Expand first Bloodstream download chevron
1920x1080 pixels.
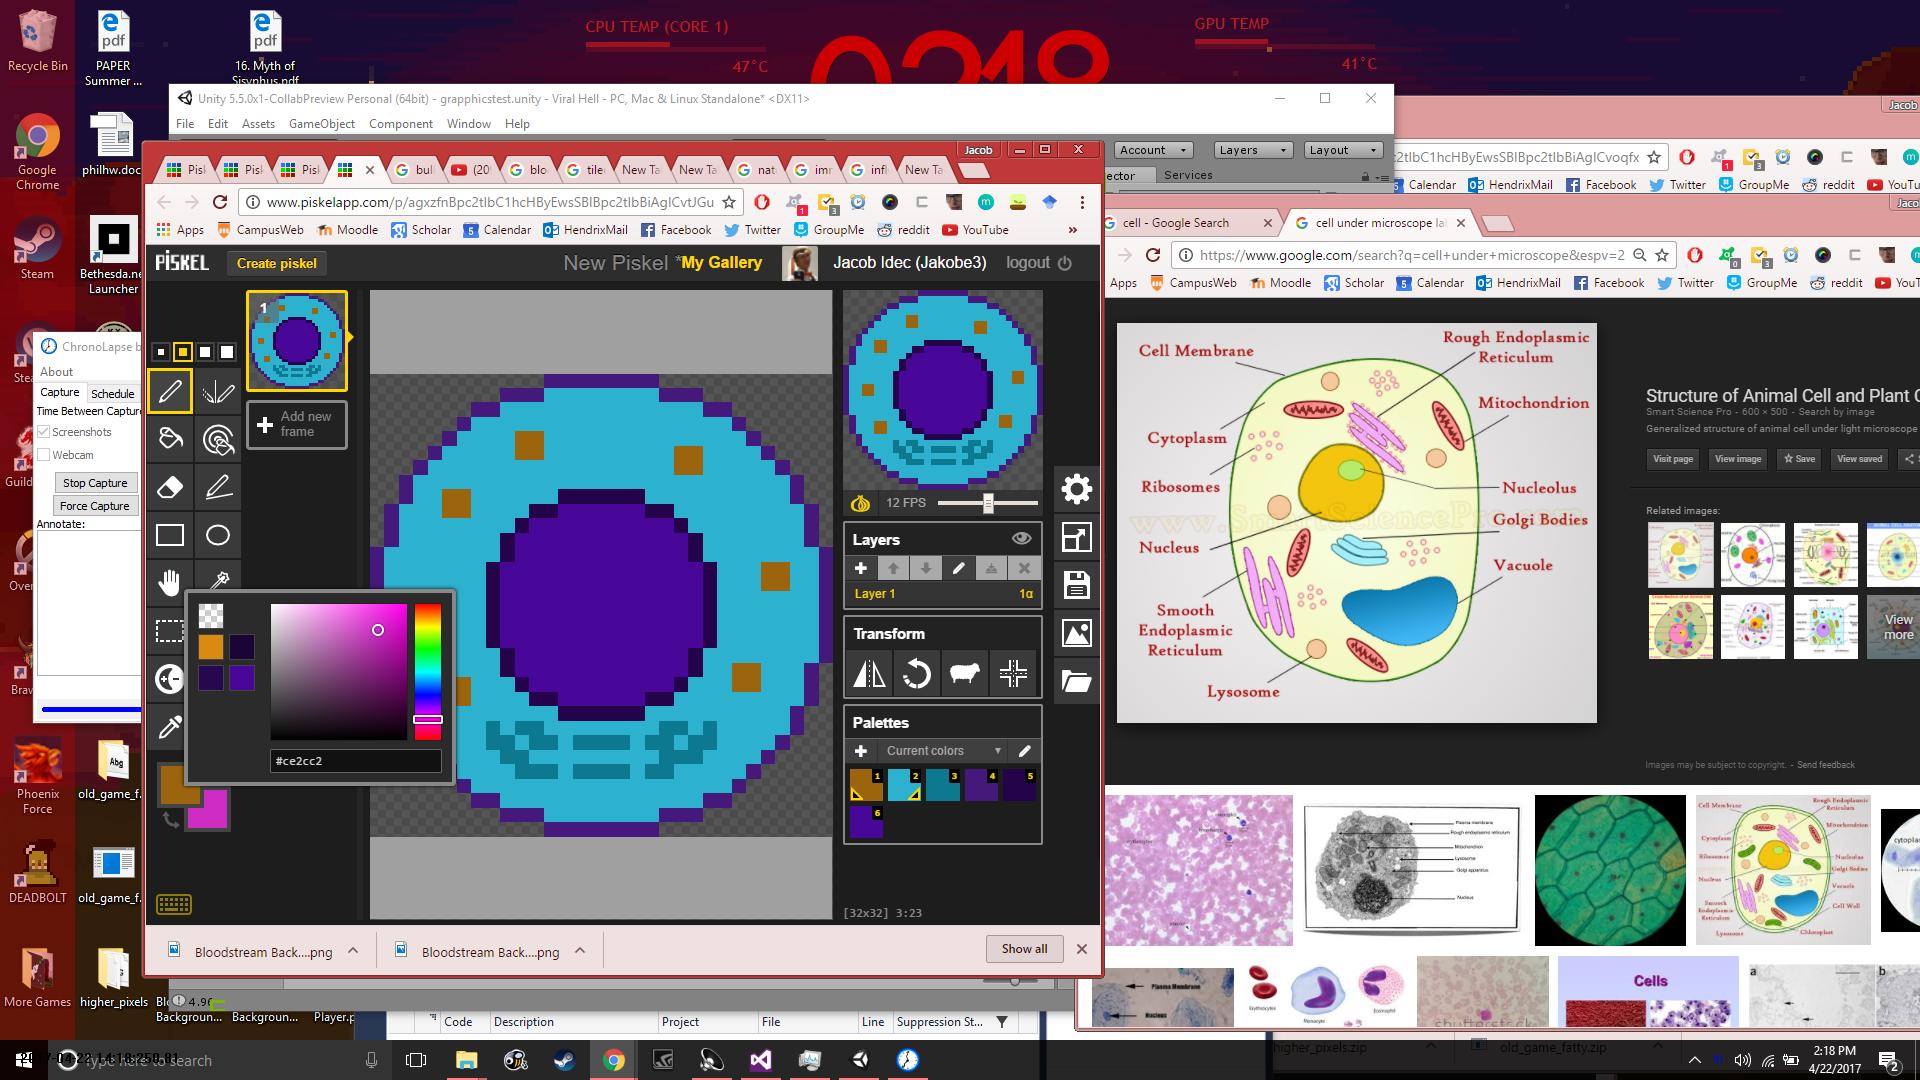pos(353,951)
